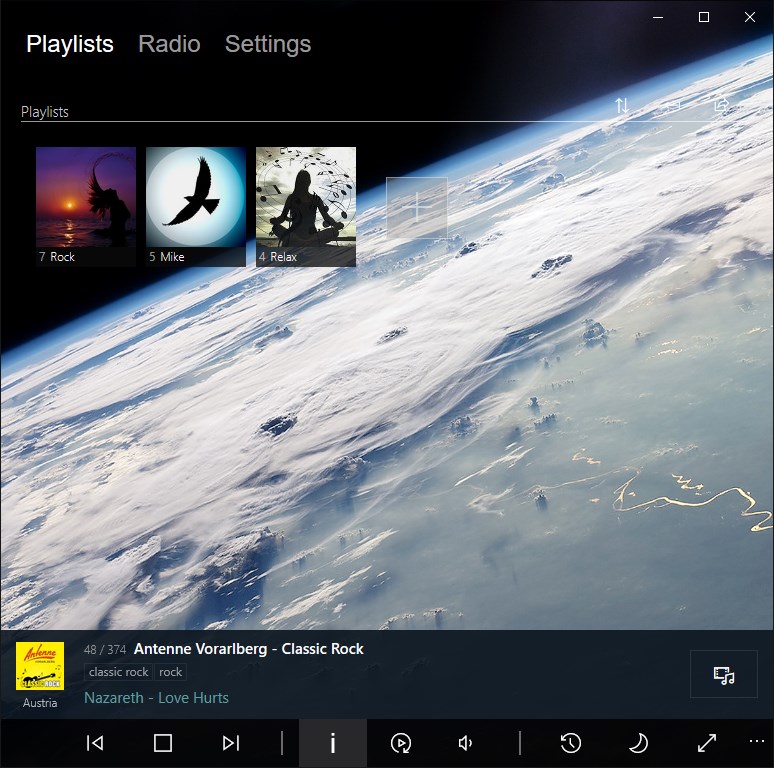Open the listening history clock icon
774x768 pixels.
[571, 743]
